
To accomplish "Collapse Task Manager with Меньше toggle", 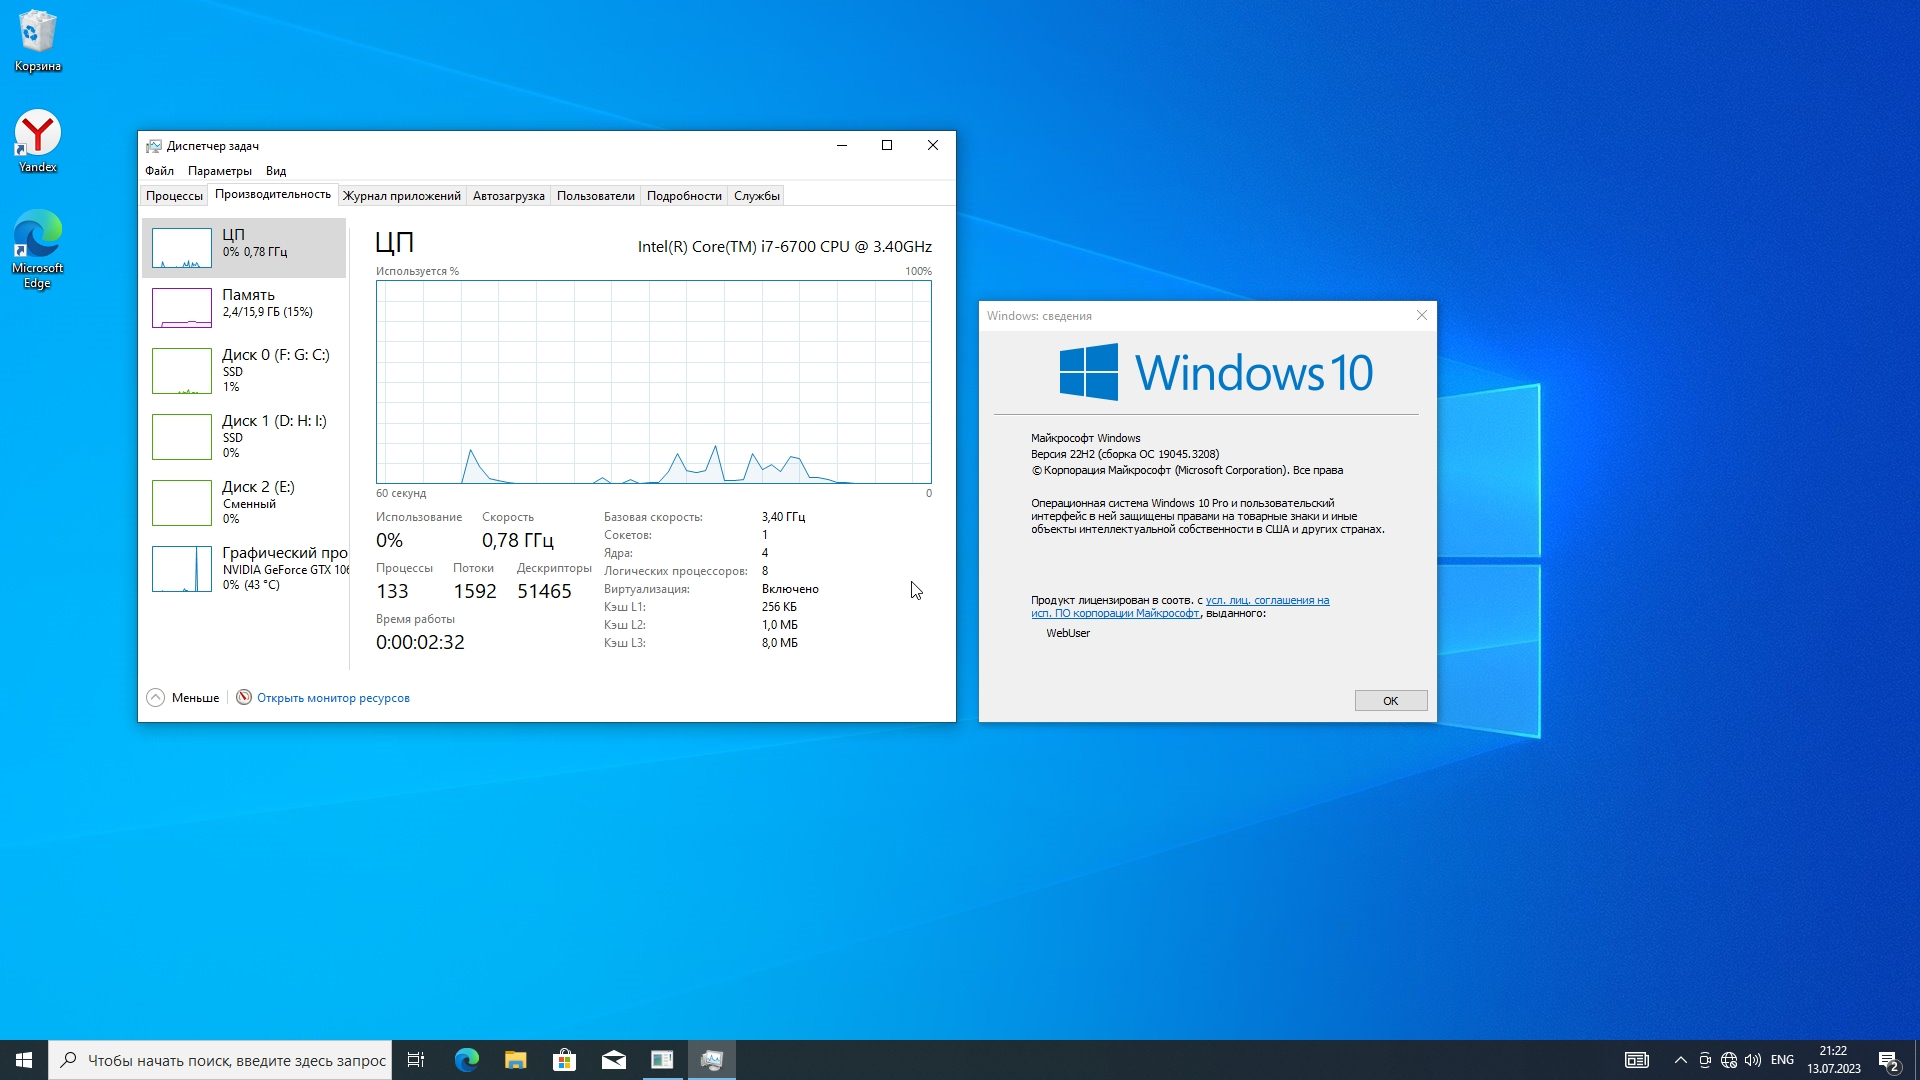I will click(183, 698).
